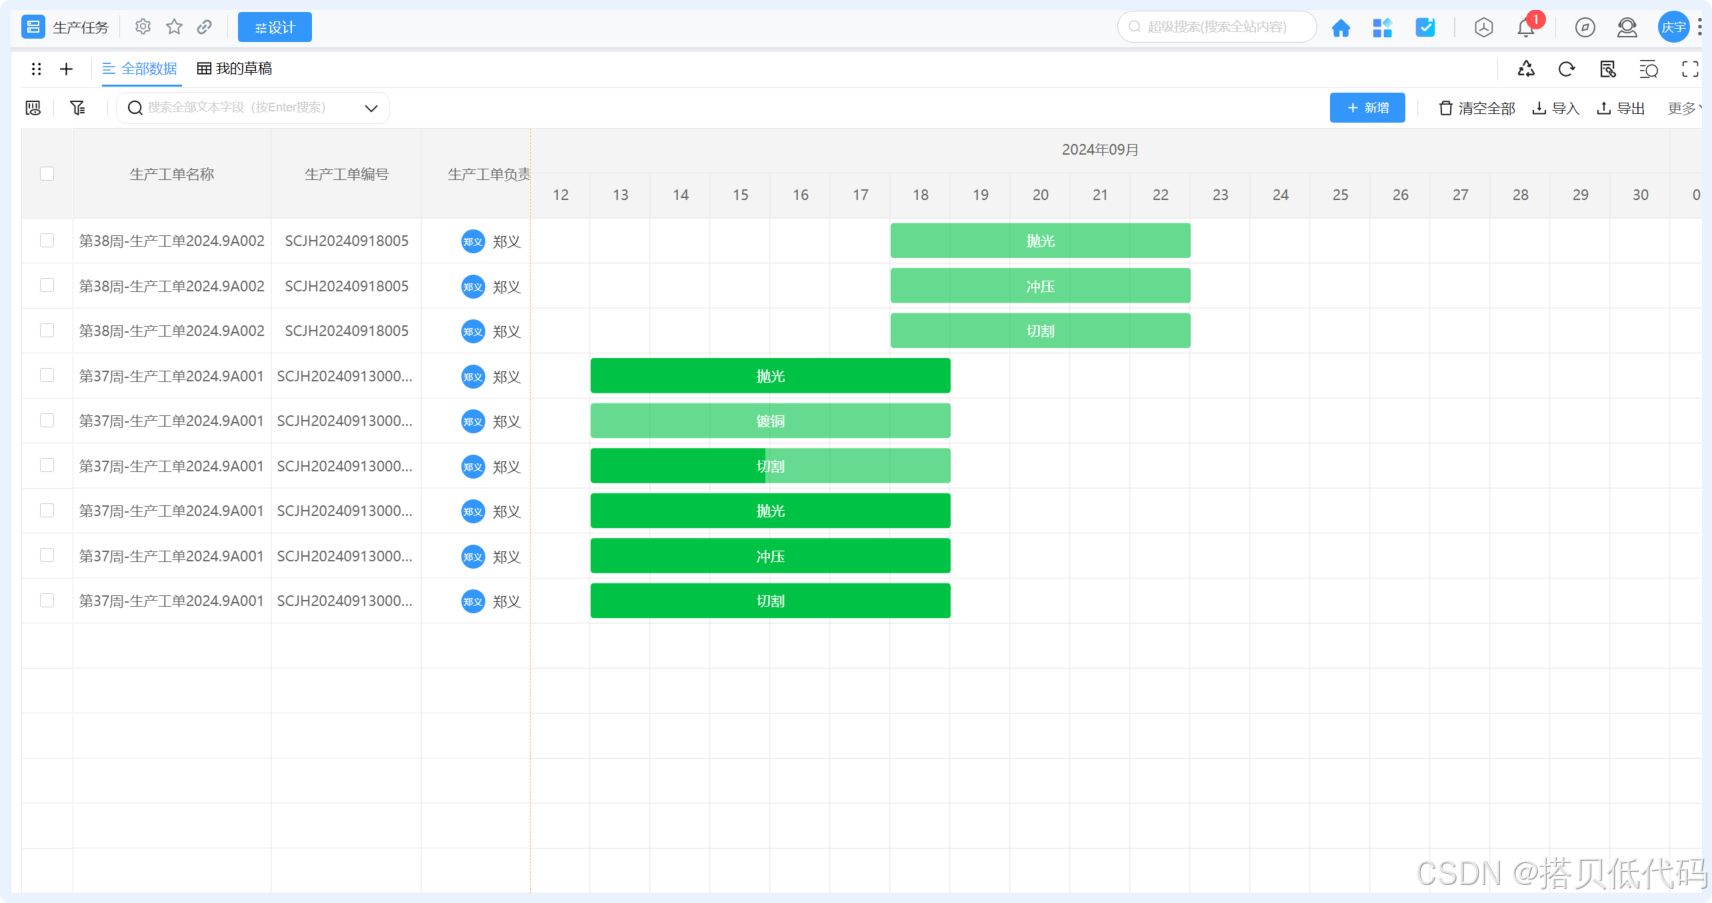The height and width of the screenshot is (903, 1712).
Task: Click the compass explore icon
Action: (x=1585, y=28)
